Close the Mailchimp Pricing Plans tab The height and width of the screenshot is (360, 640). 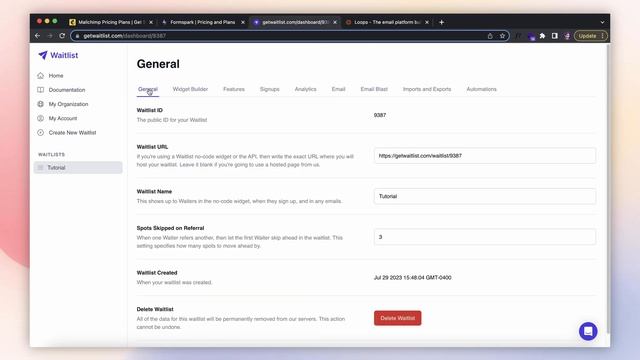151,22
